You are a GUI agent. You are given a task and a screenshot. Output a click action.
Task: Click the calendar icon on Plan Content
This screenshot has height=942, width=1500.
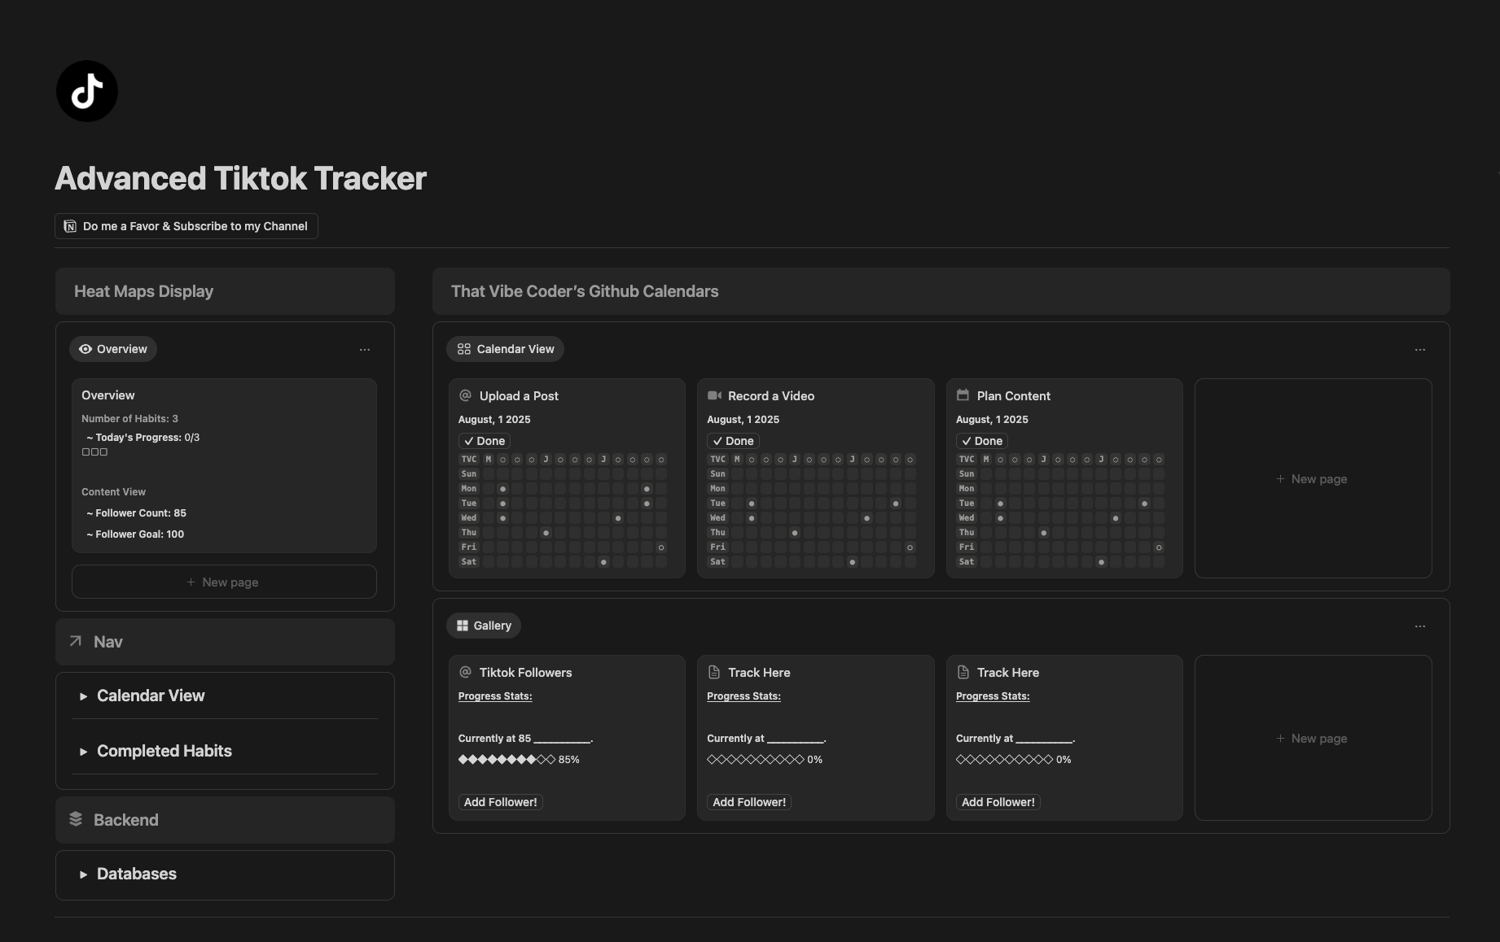coord(963,395)
